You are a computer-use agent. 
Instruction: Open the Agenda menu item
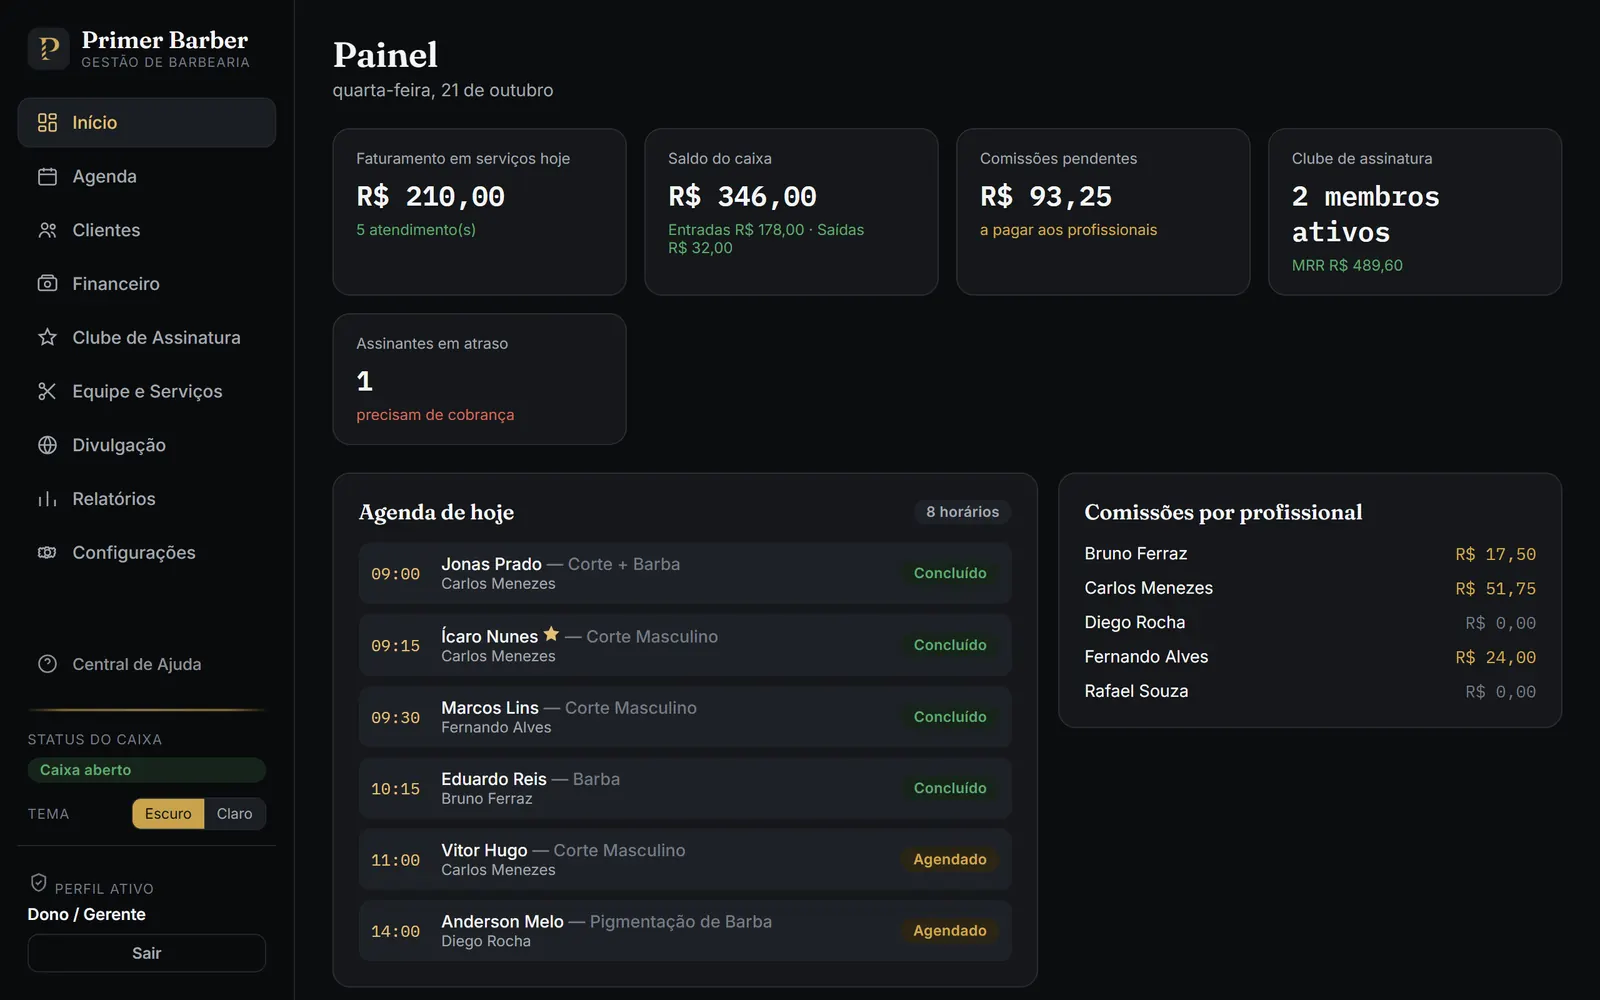click(146, 176)
